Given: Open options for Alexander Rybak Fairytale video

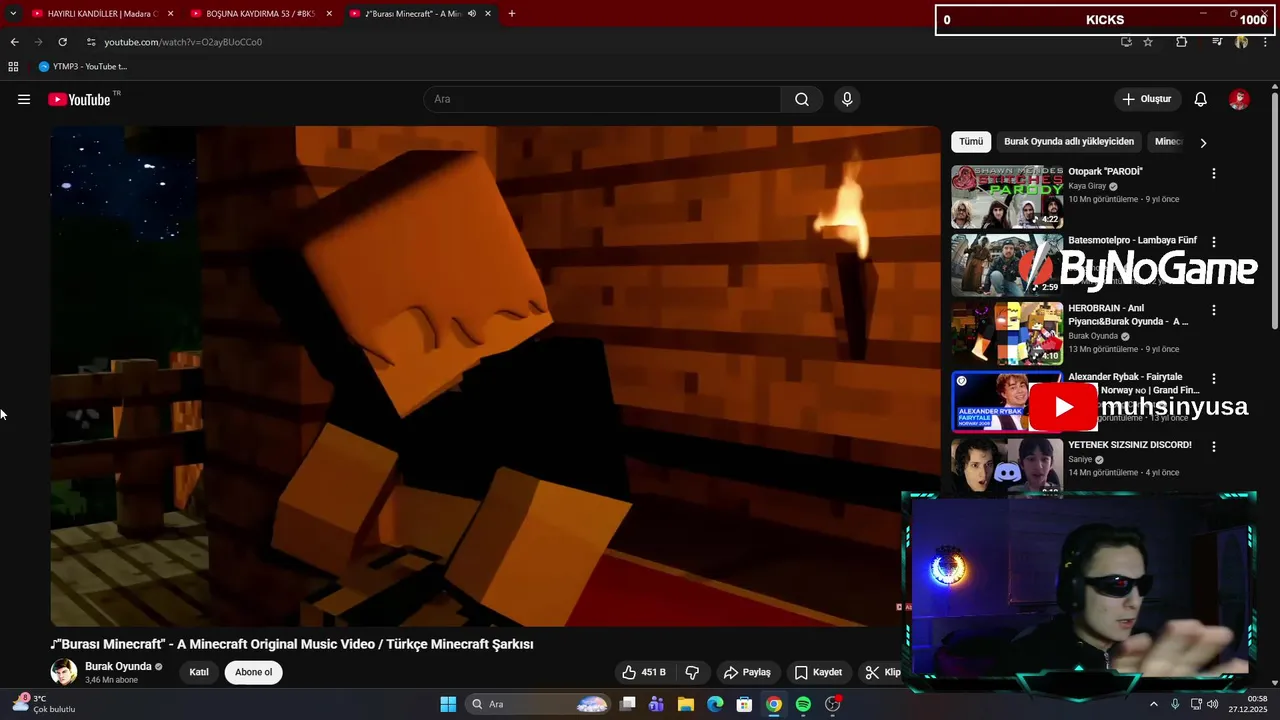Looking at the screenshot, I should point(1214,379).
